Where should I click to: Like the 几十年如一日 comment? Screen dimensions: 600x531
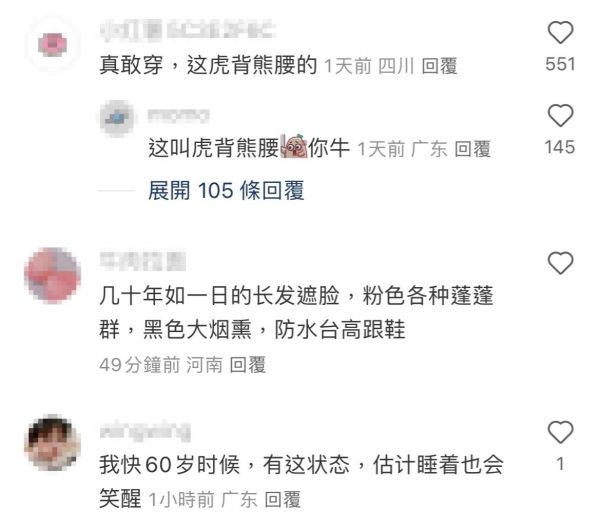560,263
